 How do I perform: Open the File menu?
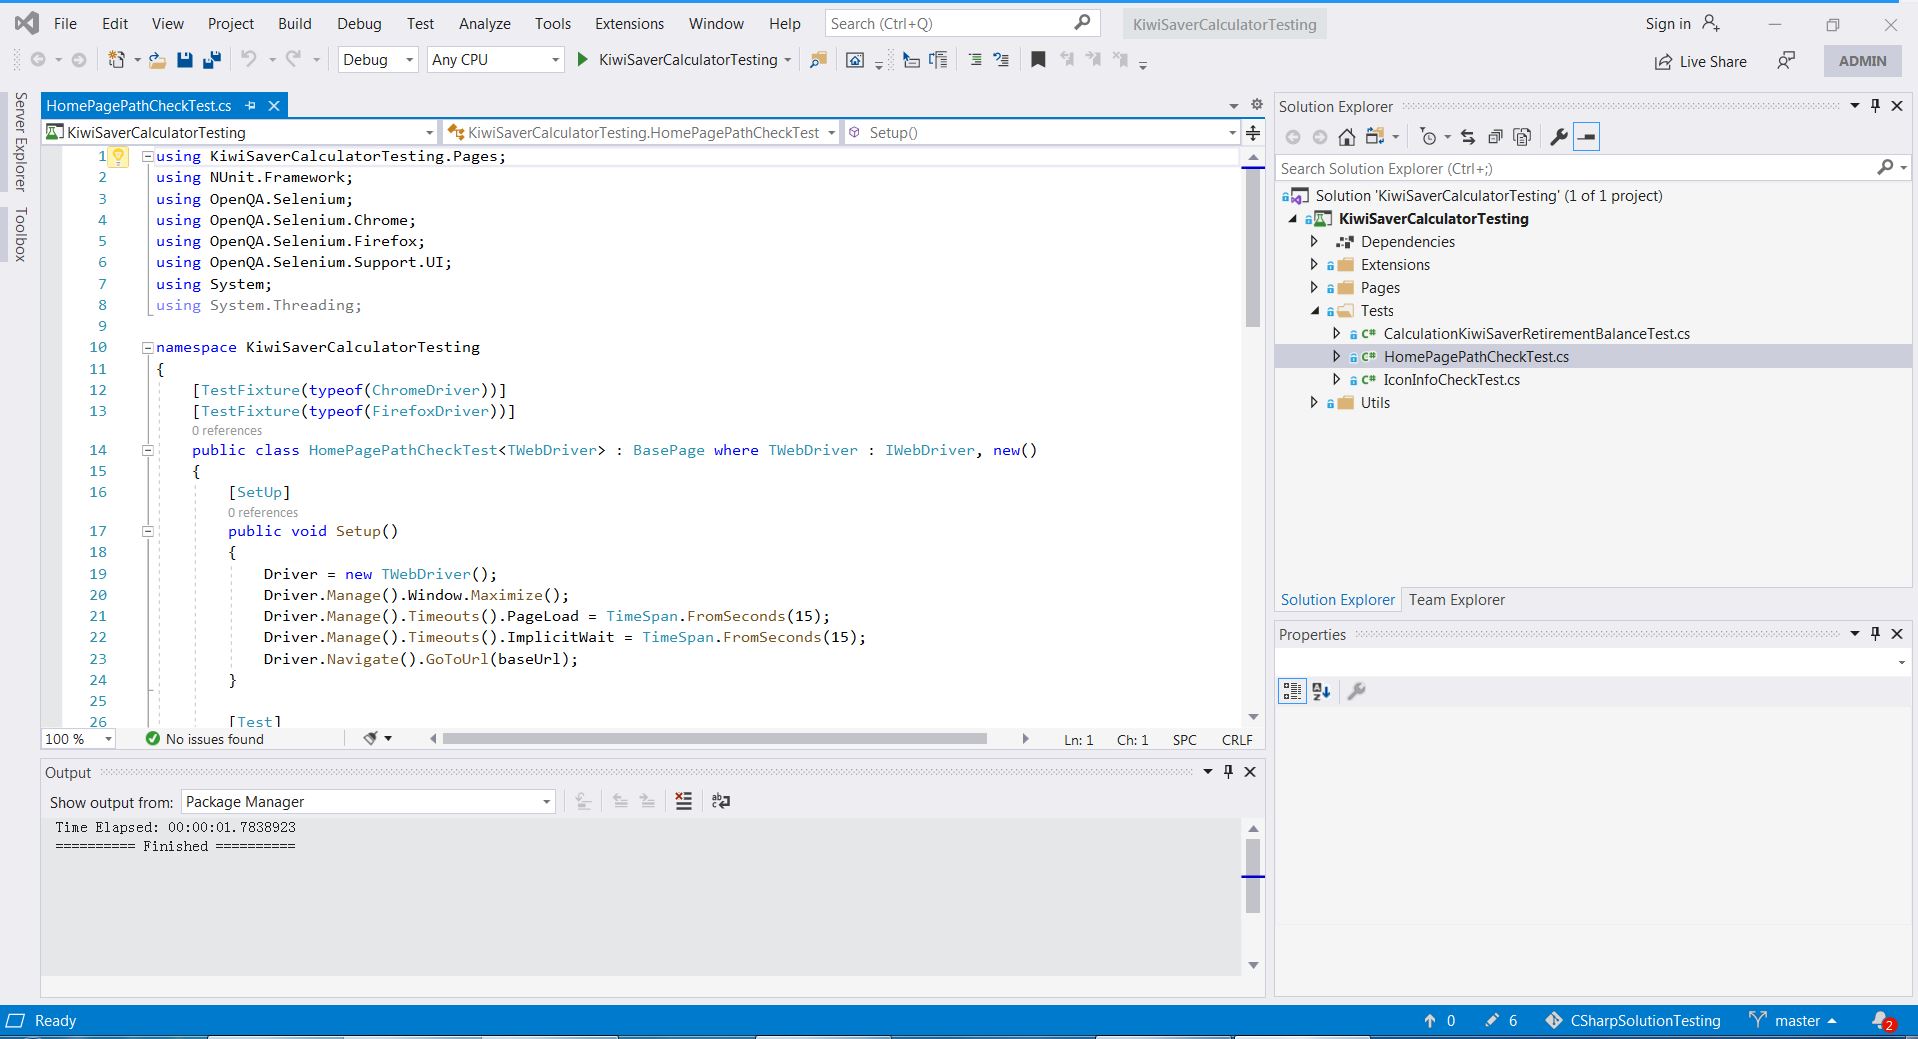pos(65,23)
